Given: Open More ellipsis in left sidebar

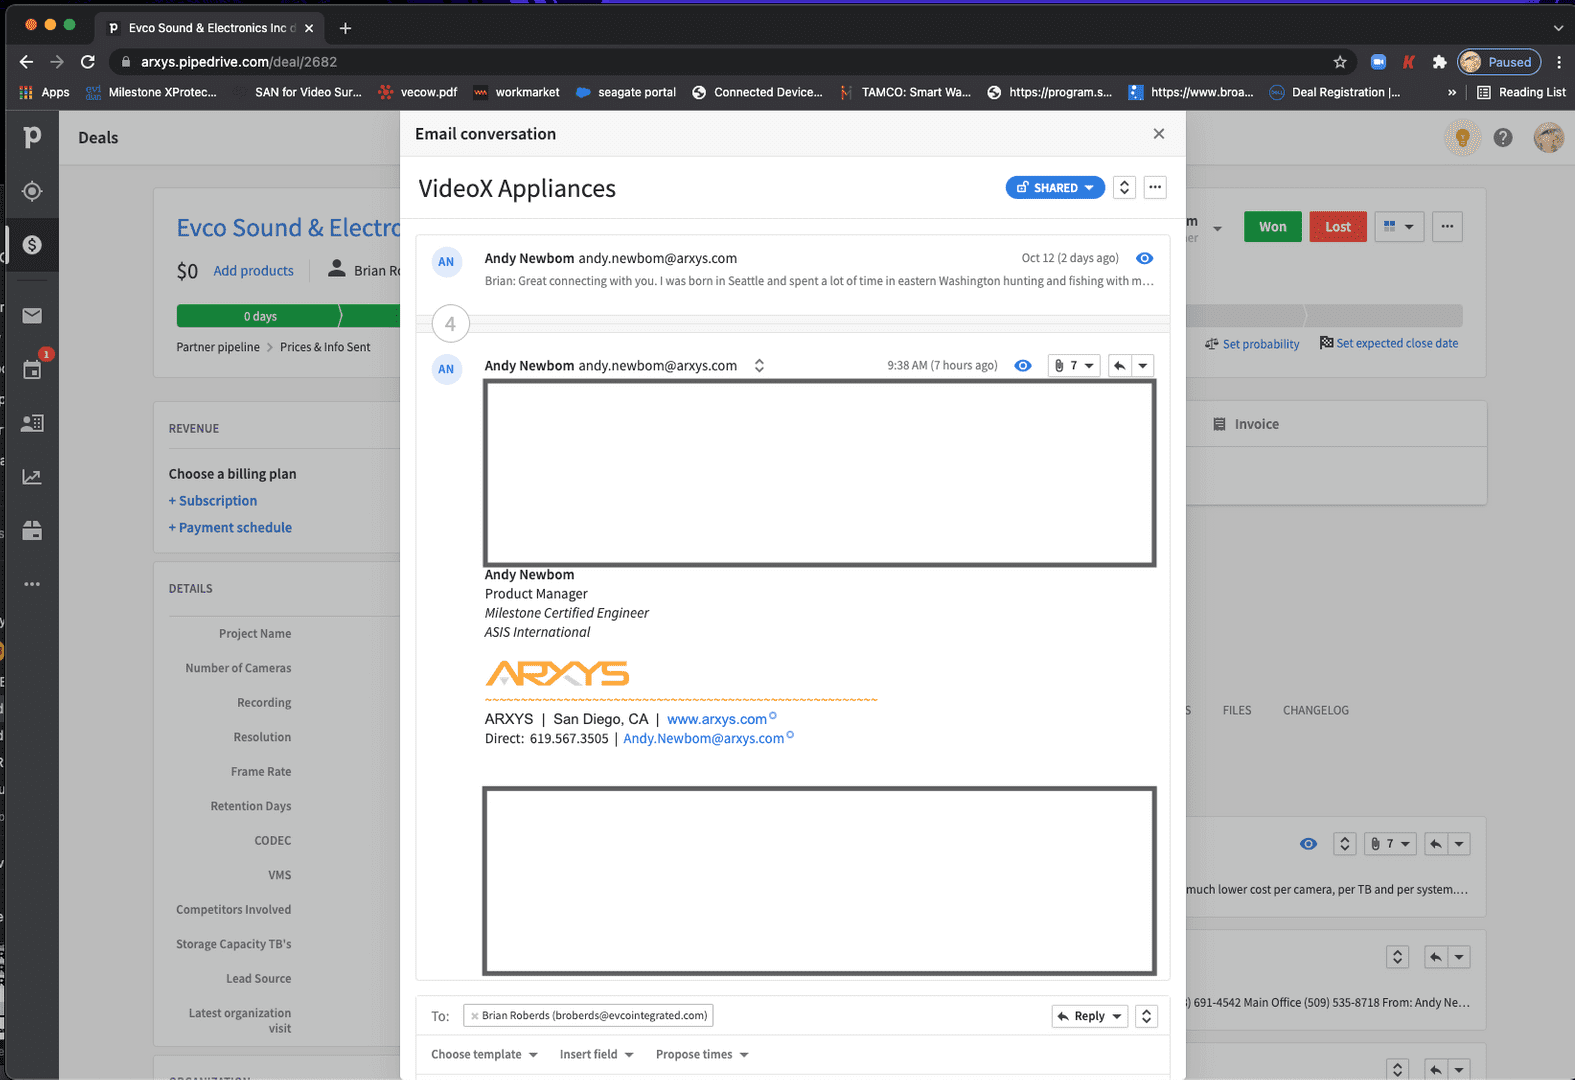Looking at the screenshot, I should (x=32, y=584).
